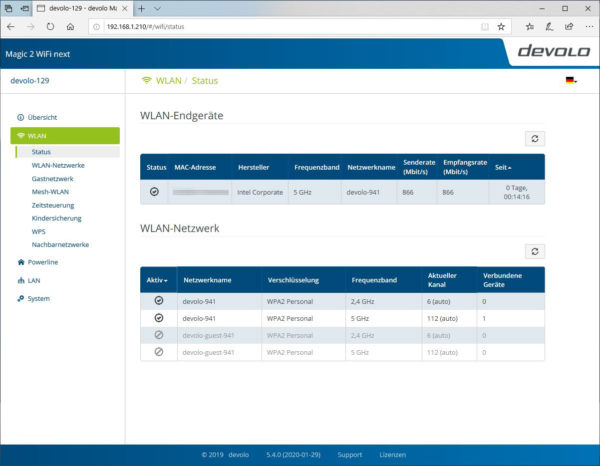Screen dimensions: 600x466
Task: Open Gastnetzwerk settings
Action: (52, 179)
